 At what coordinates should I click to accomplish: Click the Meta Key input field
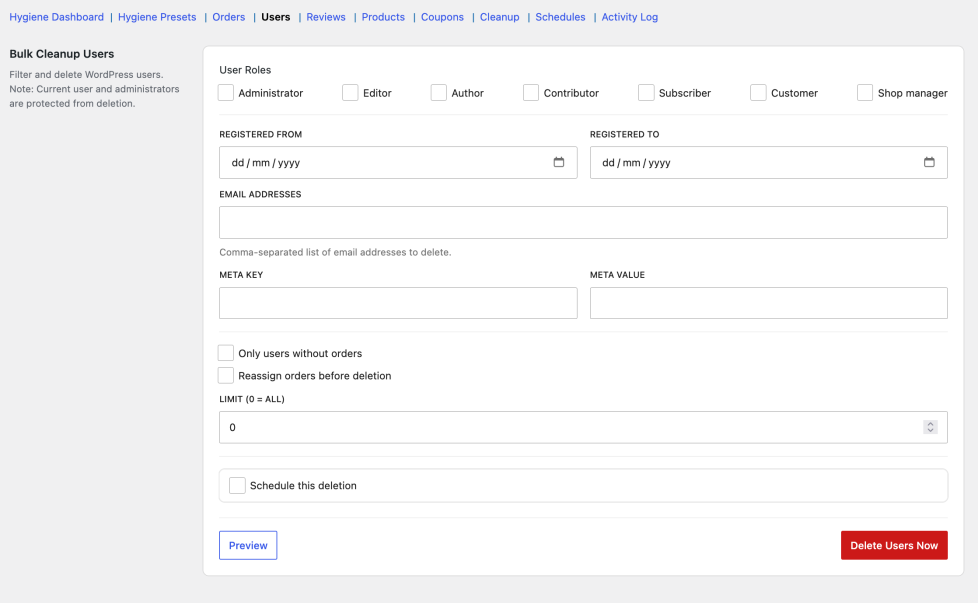pyautogui.click(x=398, y=303)
